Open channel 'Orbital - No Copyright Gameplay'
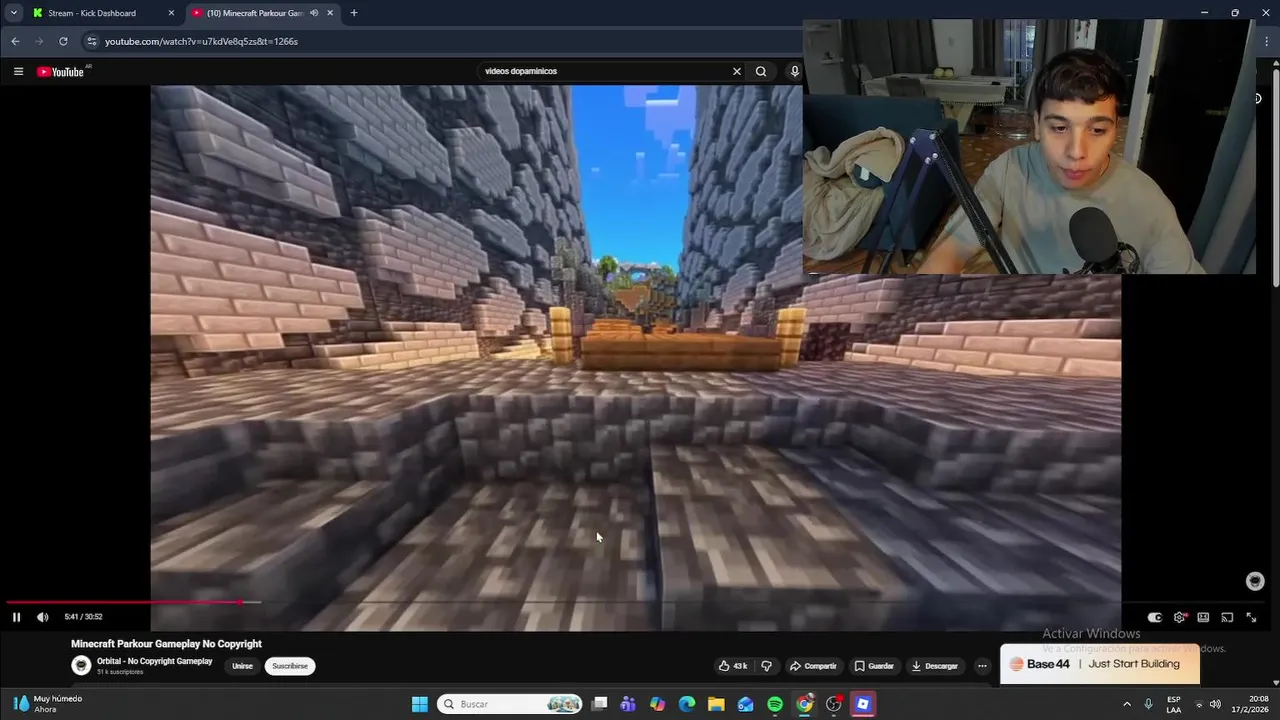 point(155,661)
